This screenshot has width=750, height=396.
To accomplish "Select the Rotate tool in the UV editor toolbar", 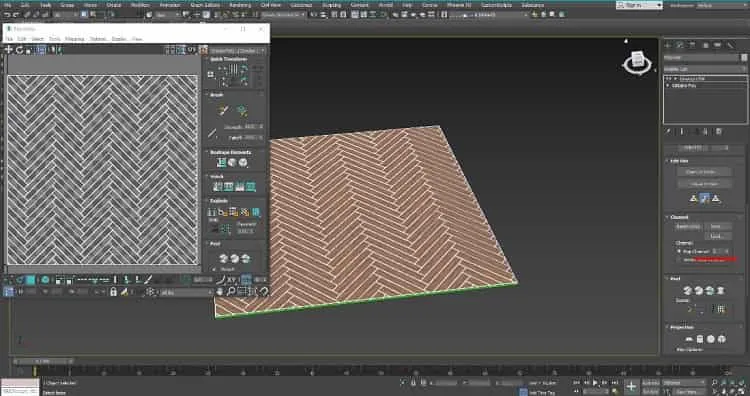I will pyautogui.click(x=19, y=50).
